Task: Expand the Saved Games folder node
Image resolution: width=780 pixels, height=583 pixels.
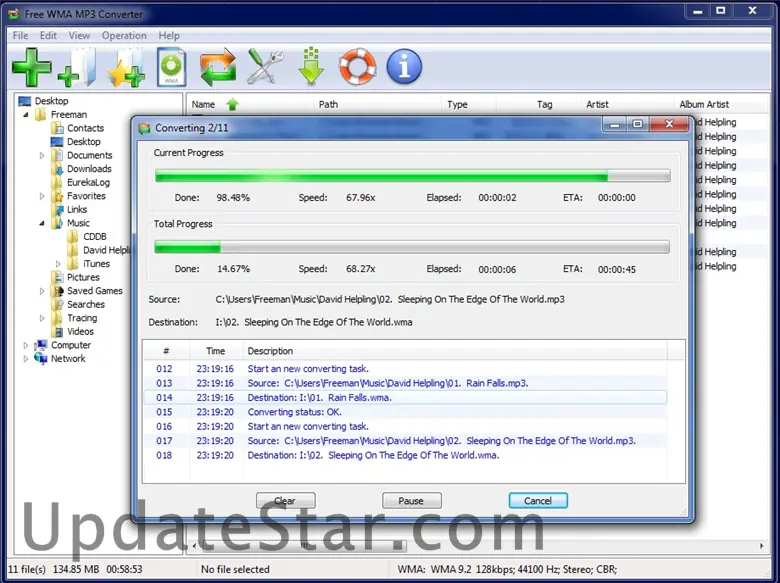Action: [x=42, y=291]
